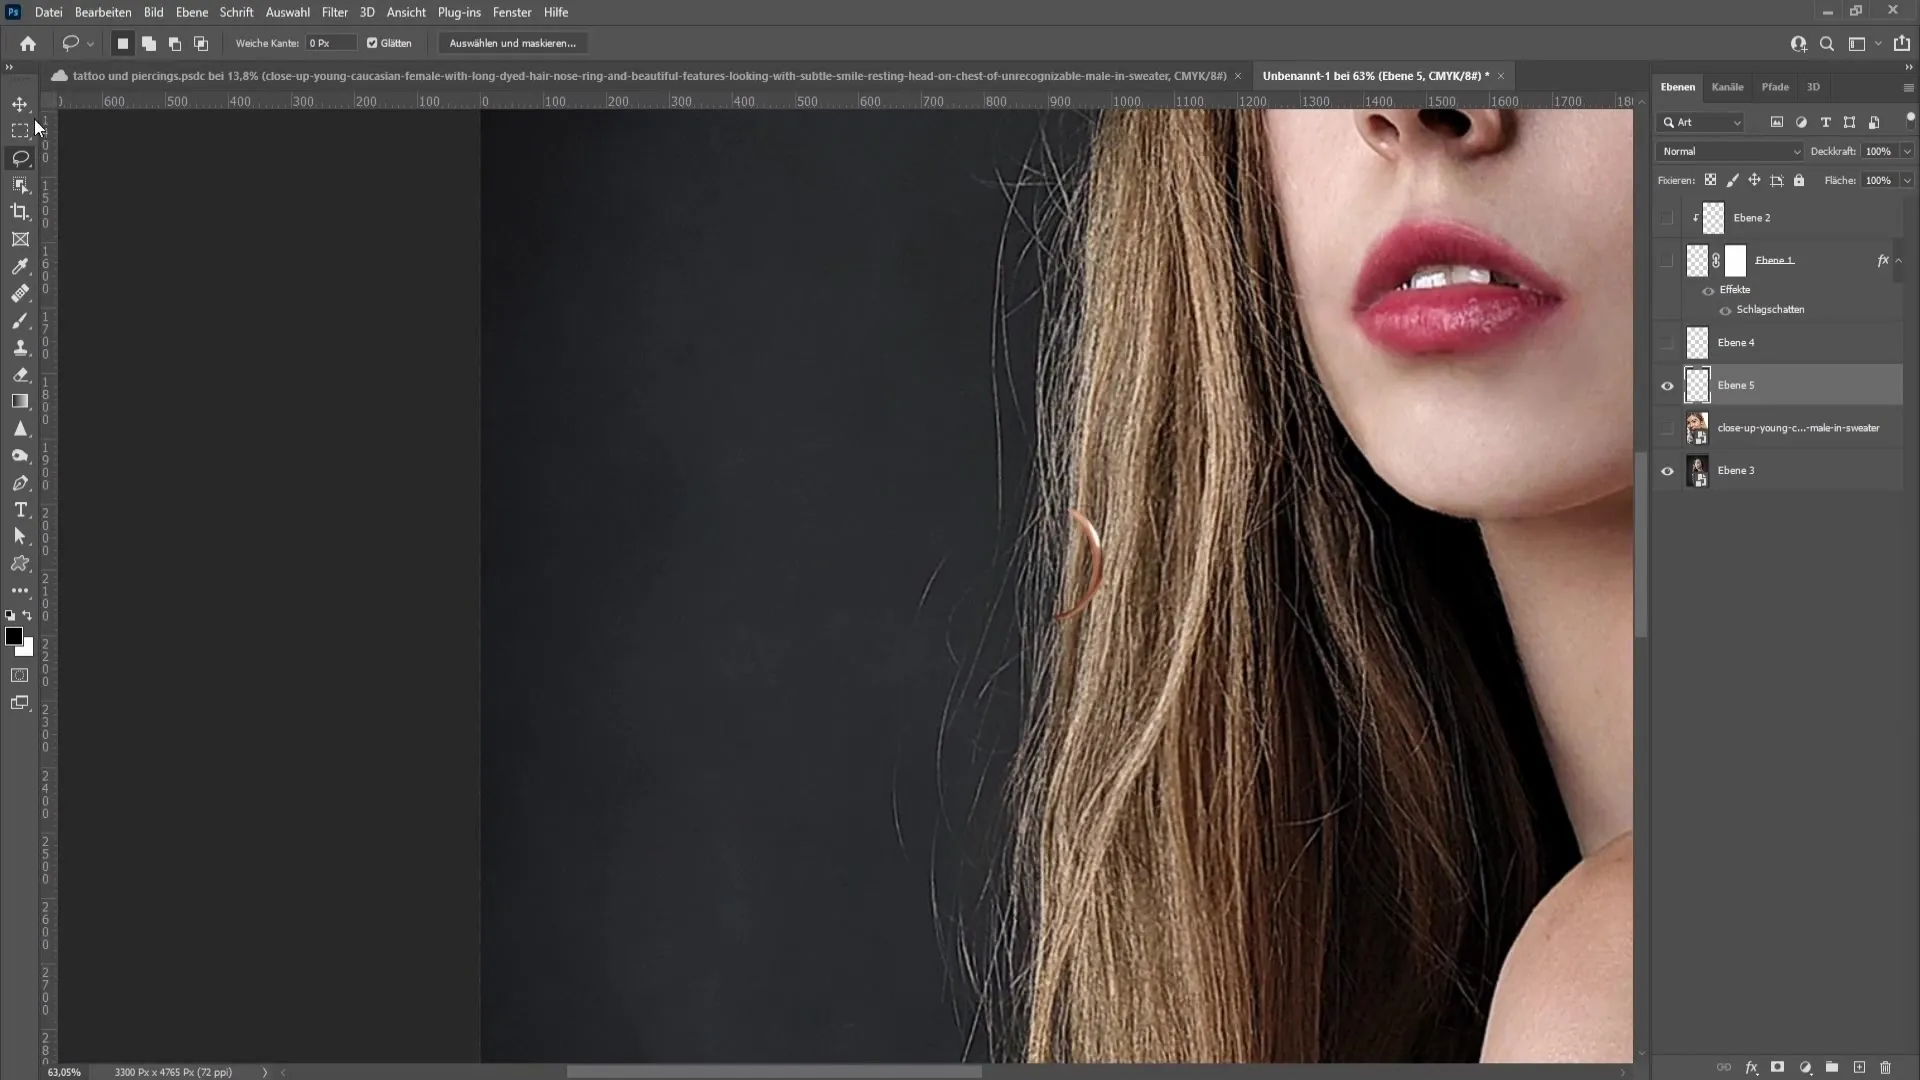Select Ebene 4 layer thumbnail
Screen dimensions: 1920x1080
click(1697, 342)
